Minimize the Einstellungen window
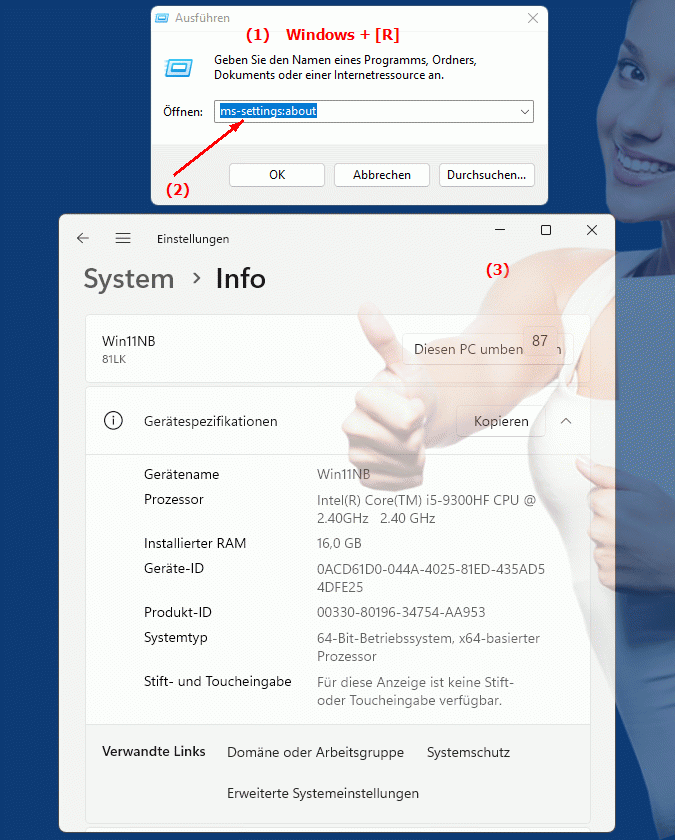This screenshot has height=840, width=675. [x=500, y=230]
